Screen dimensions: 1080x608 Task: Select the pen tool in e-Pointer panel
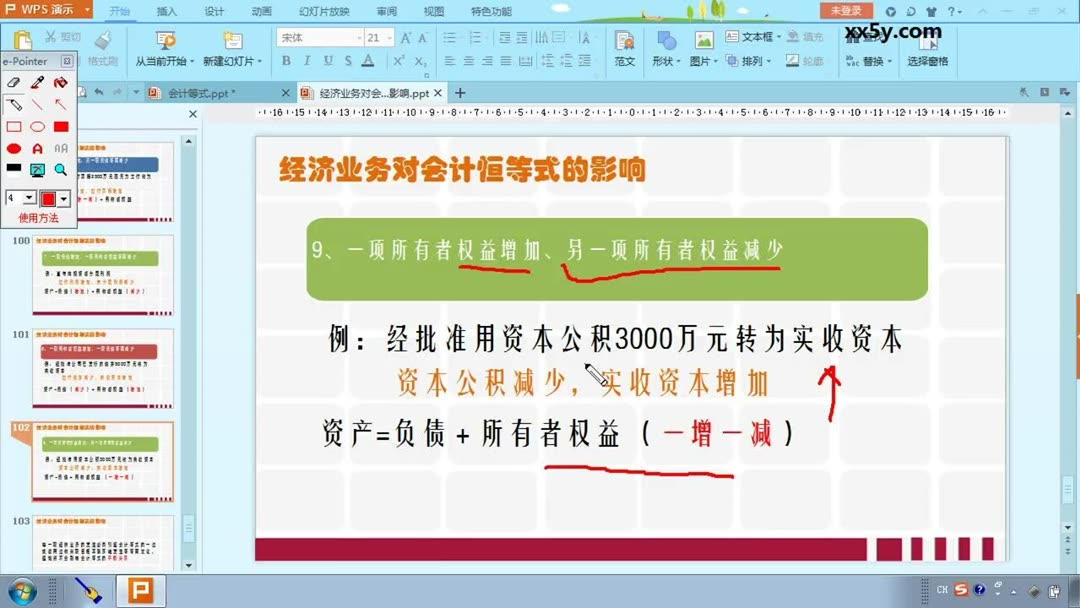pyautogui.click(x=36, y=82)
